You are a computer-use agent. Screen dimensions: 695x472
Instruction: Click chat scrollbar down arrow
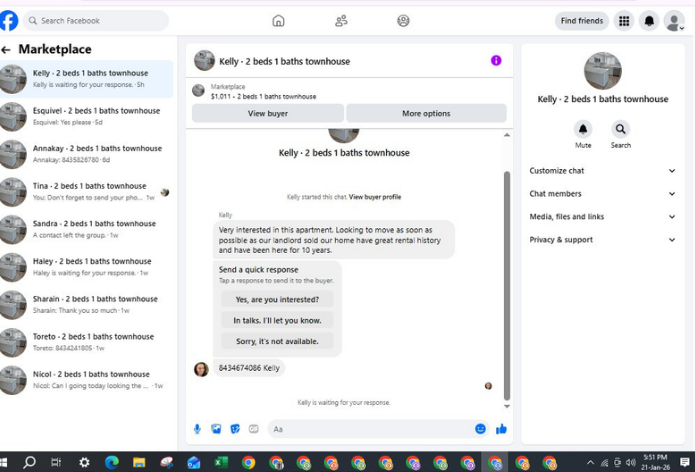tap(507, 406)
